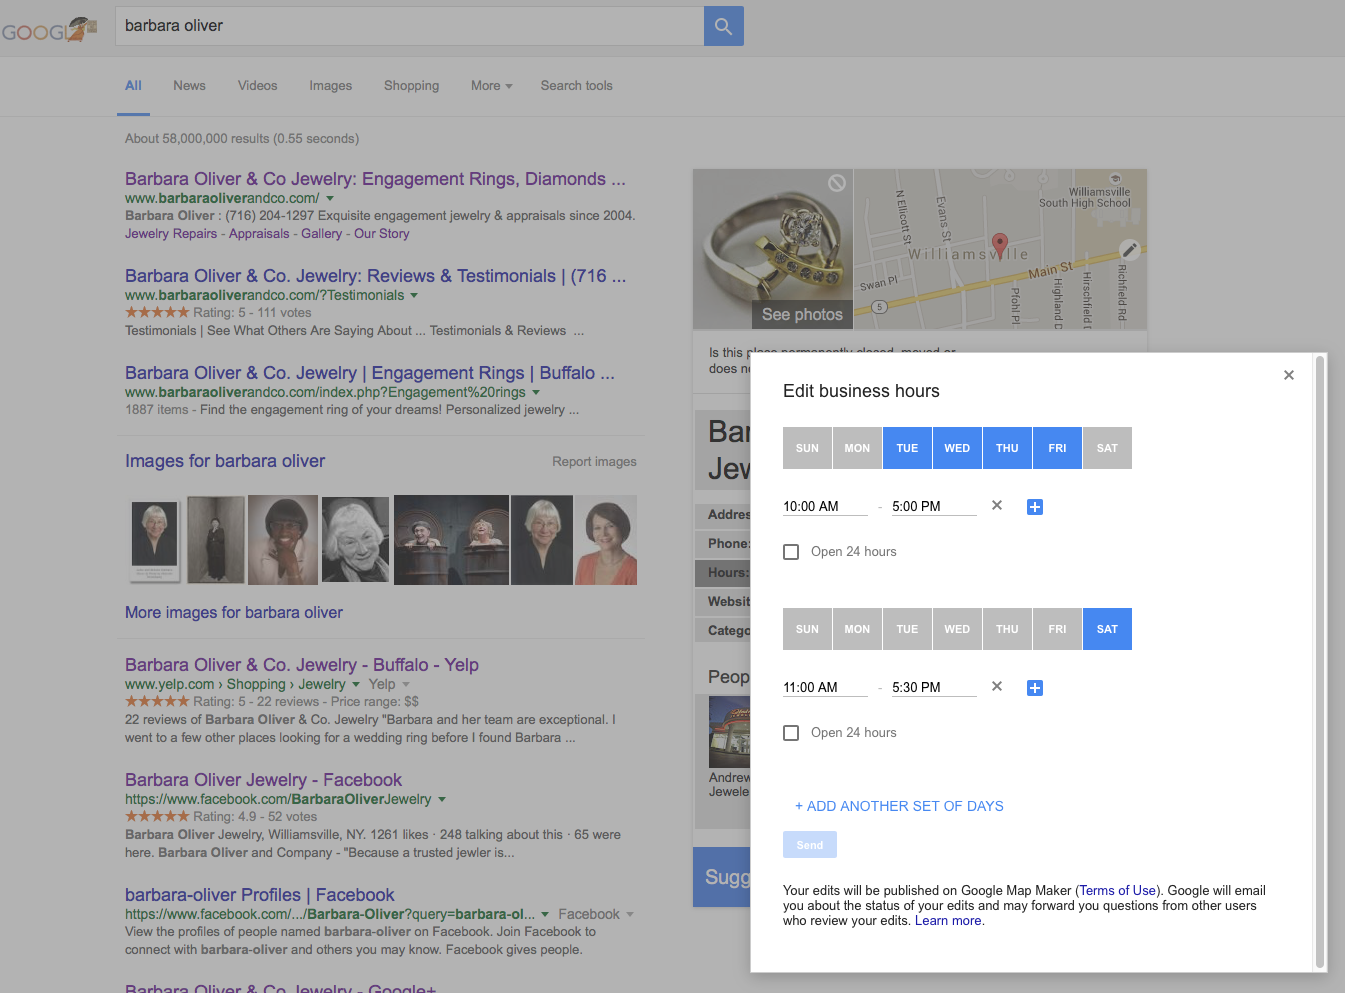Screen dimensions: 1345x993
Task: Deselect TUE in the first day set
Action: 907,448
